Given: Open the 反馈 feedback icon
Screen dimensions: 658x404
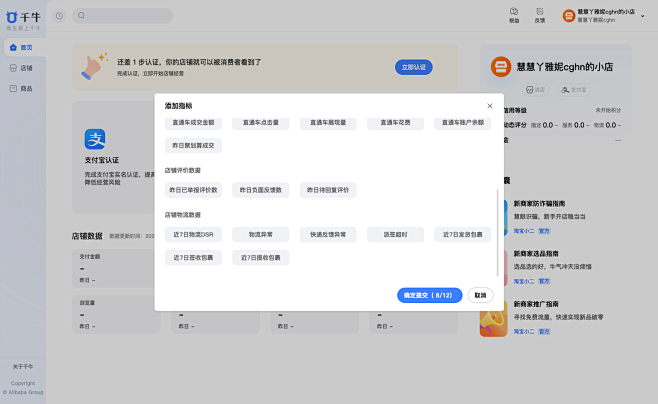Looking at the screenshot, I should [x=540, y=13].
